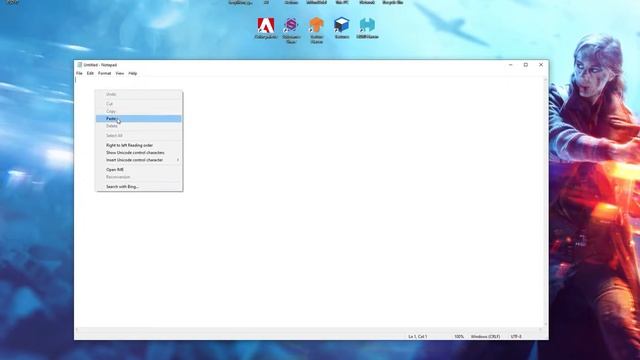Click the Ln 1, Col 1 status bar entry

[x=418, y=337]
